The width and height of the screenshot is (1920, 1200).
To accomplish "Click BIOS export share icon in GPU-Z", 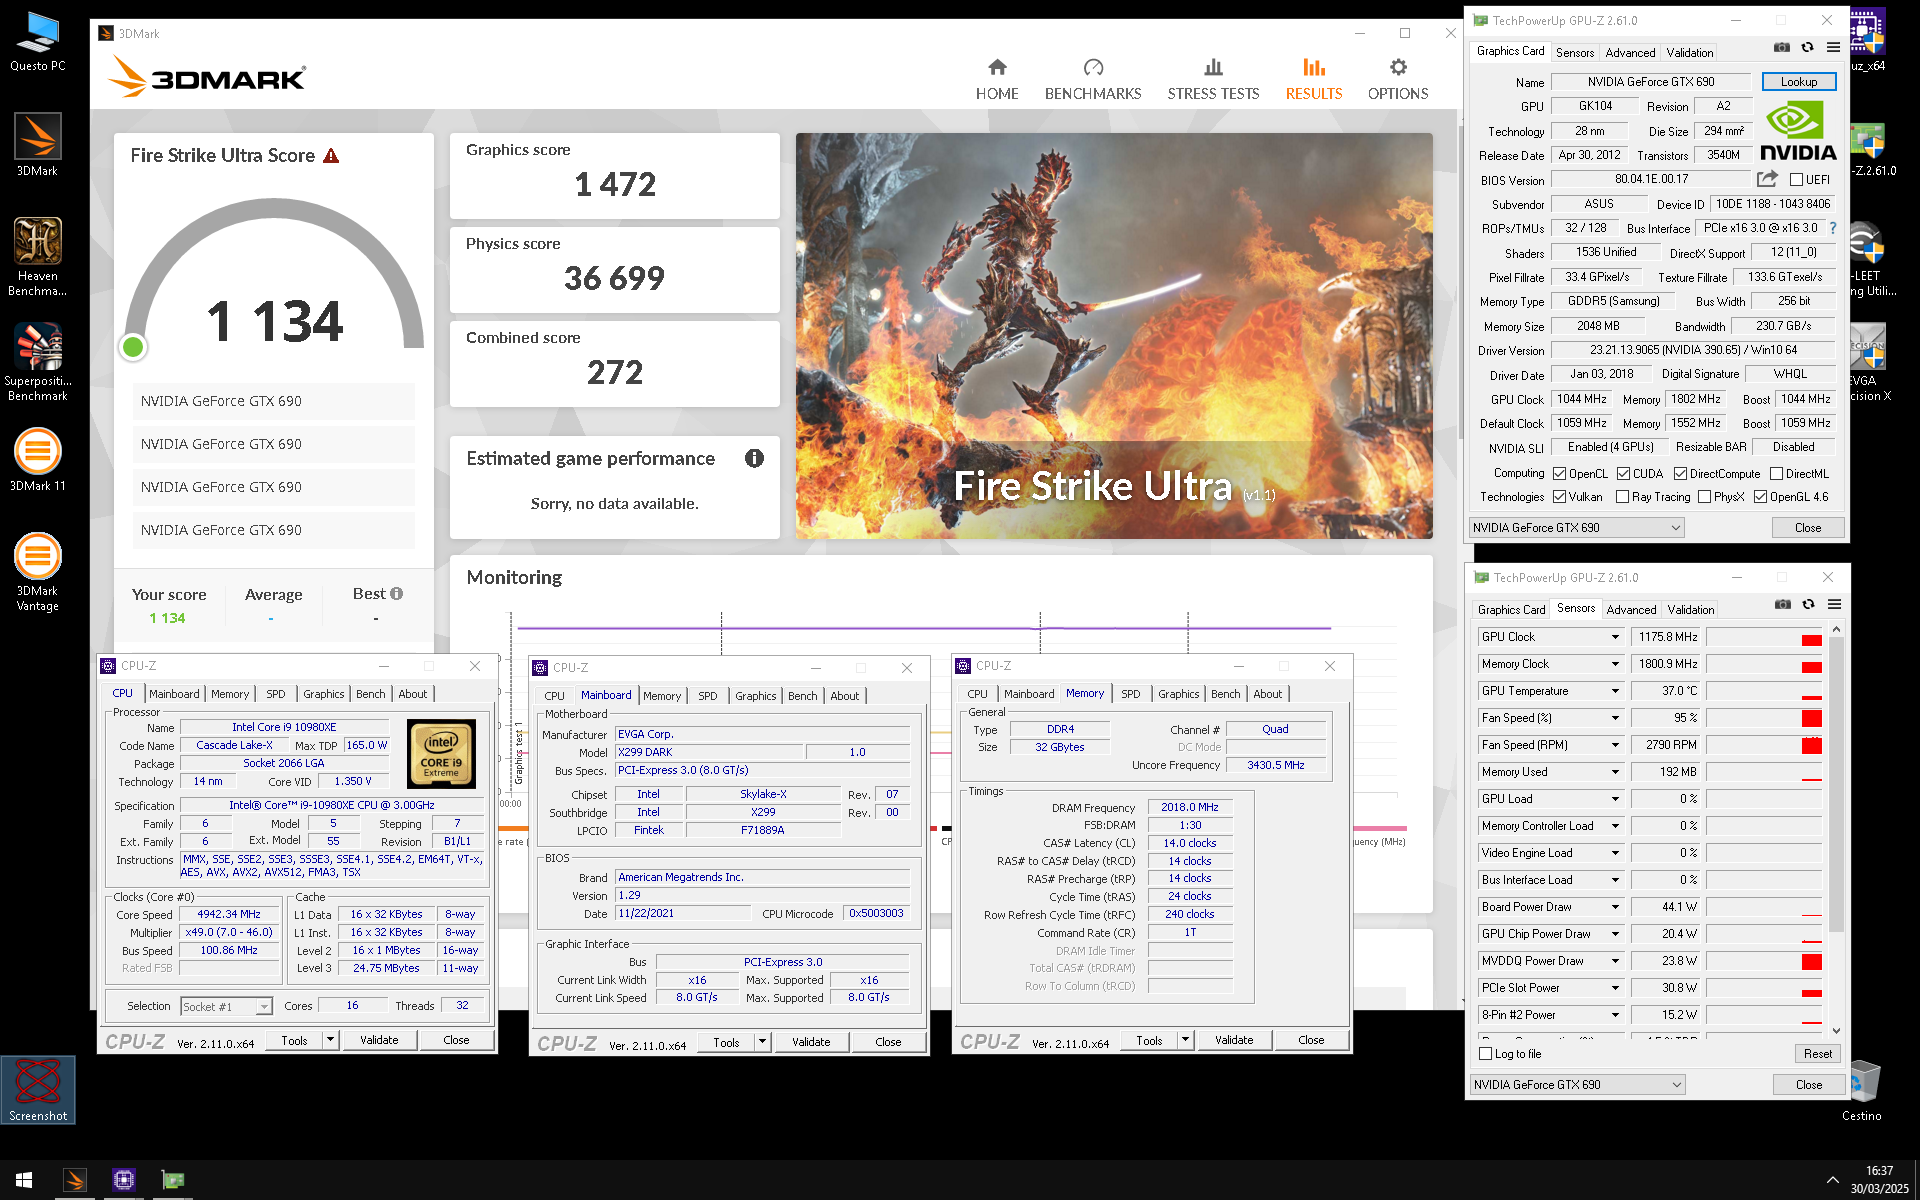I will pyautogui.click(x=1767, y=179).
